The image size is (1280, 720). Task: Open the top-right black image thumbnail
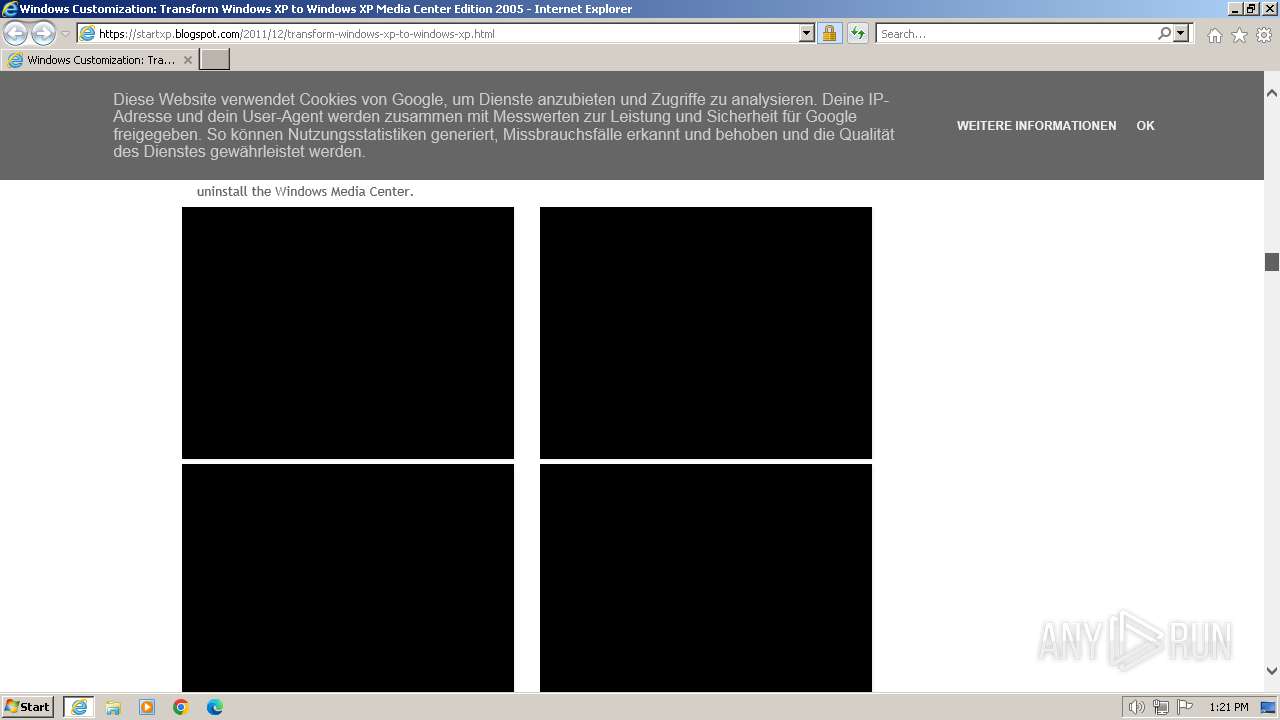(706, 333)
